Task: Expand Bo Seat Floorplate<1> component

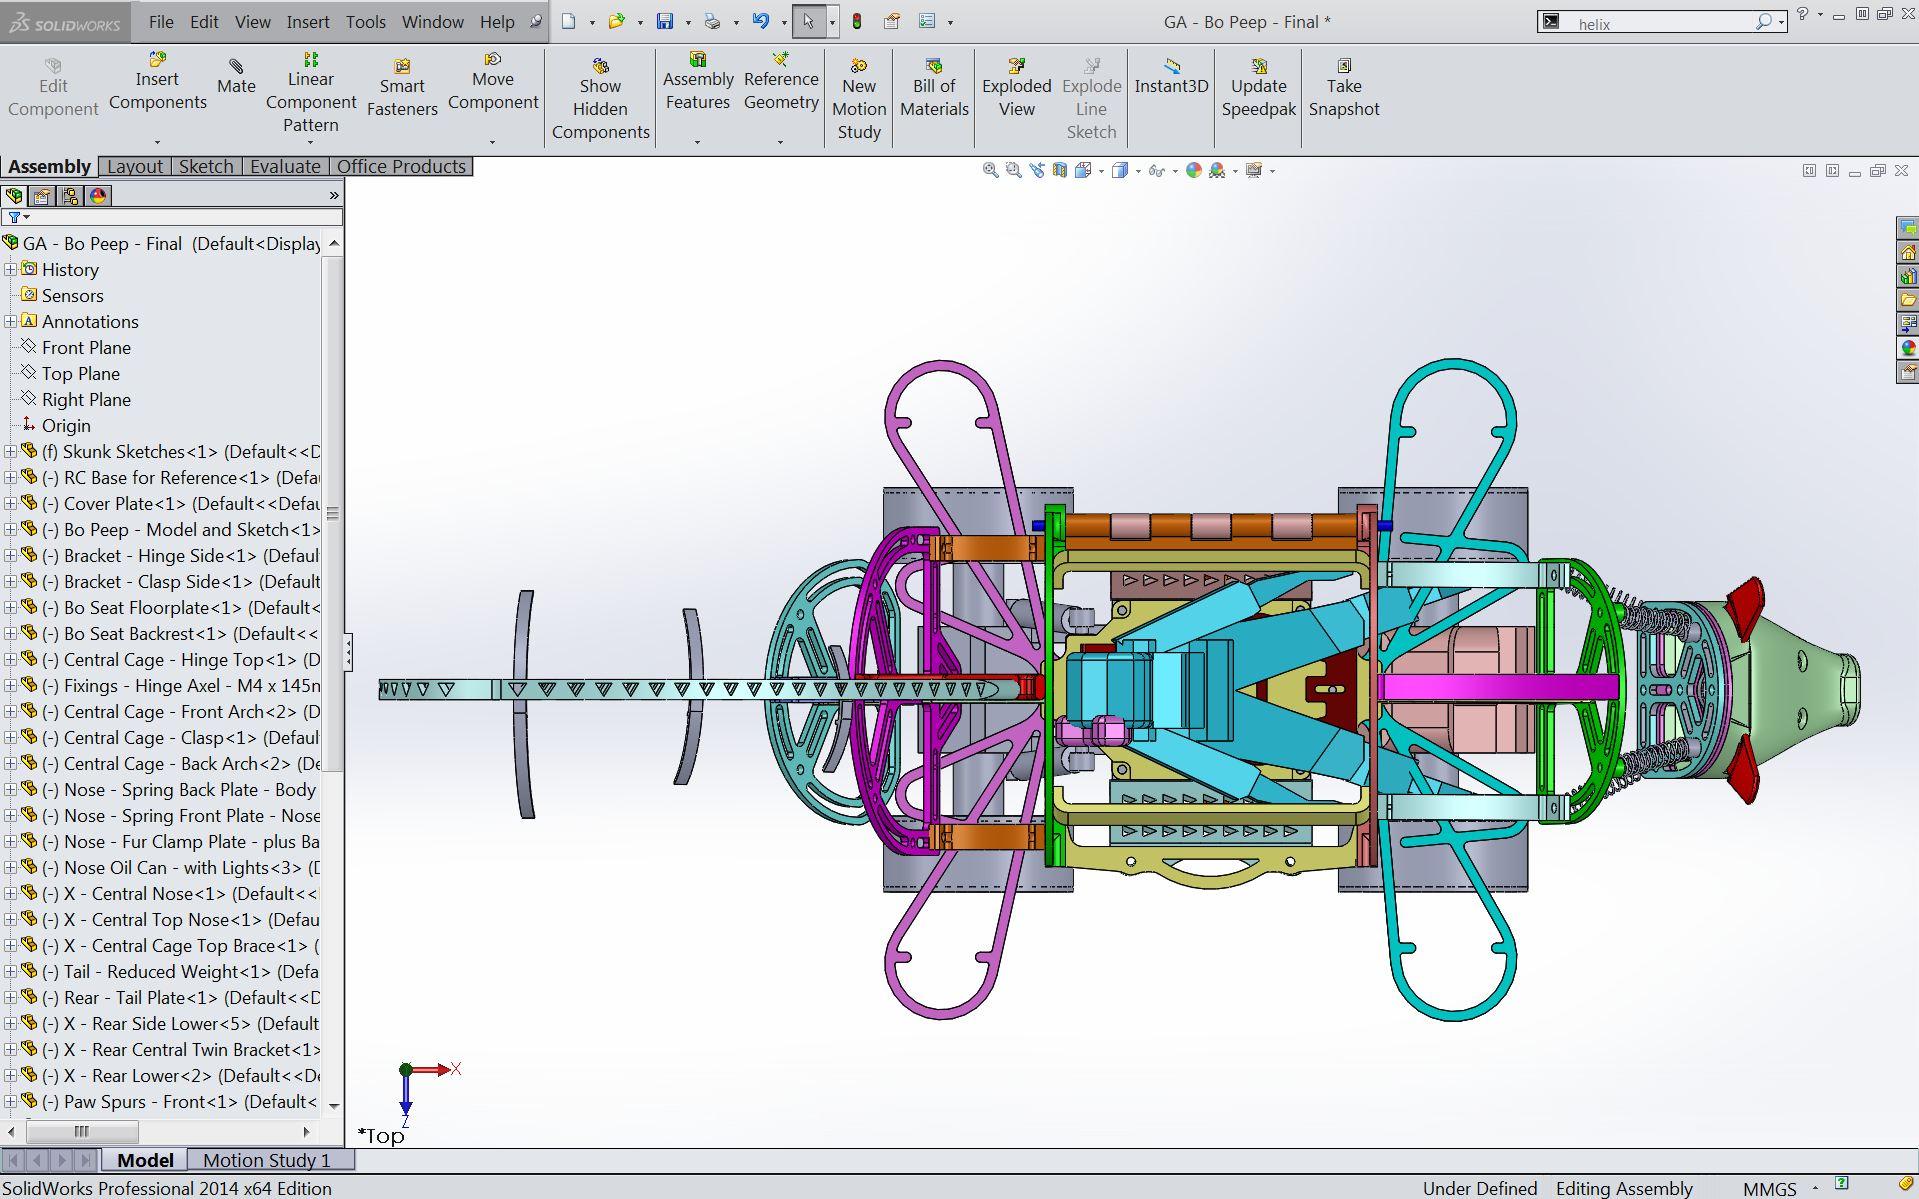Action: [x=10, y=607]
